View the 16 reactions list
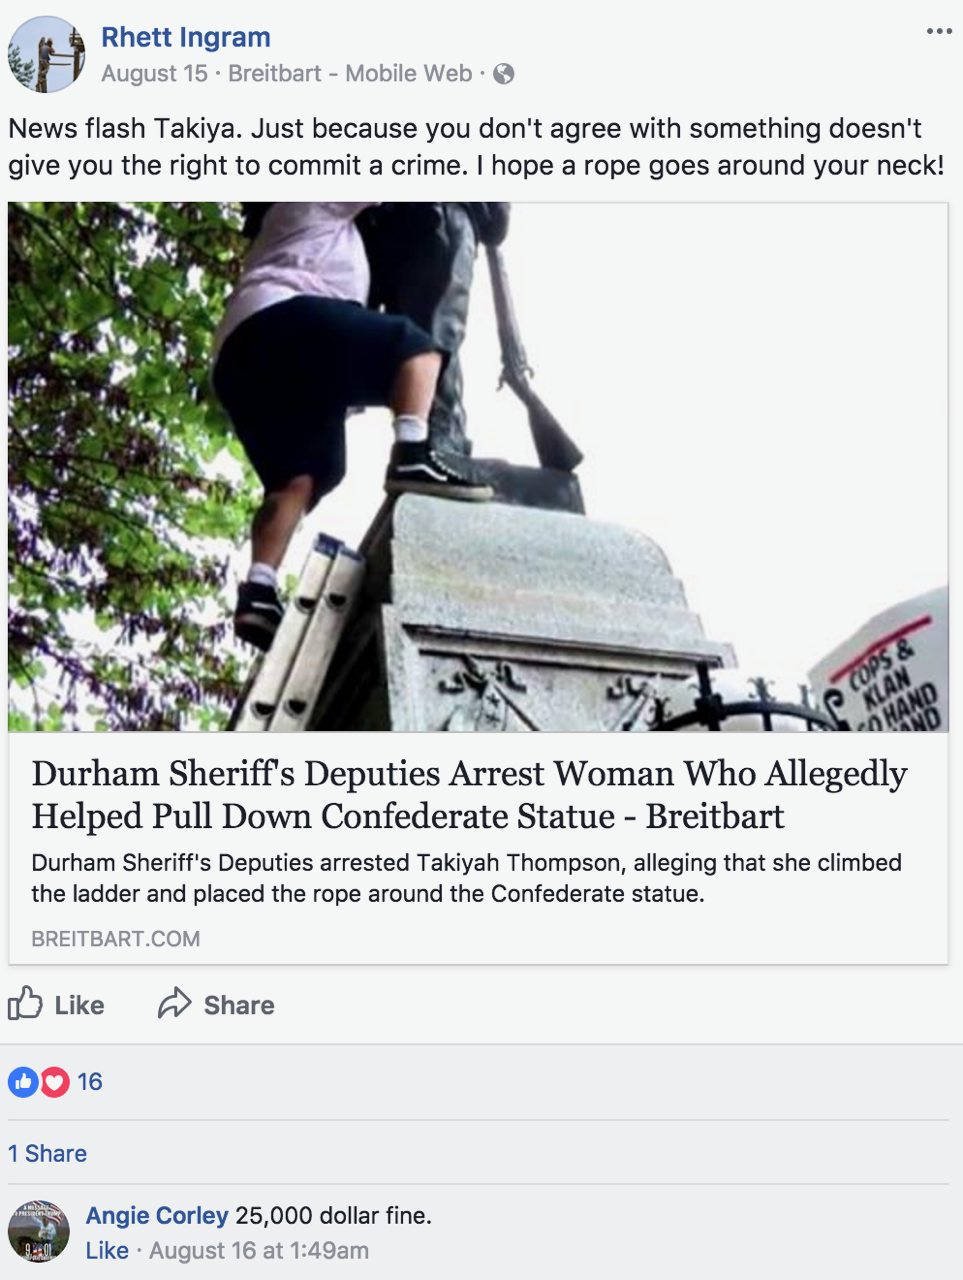 tap(90, 1081)
